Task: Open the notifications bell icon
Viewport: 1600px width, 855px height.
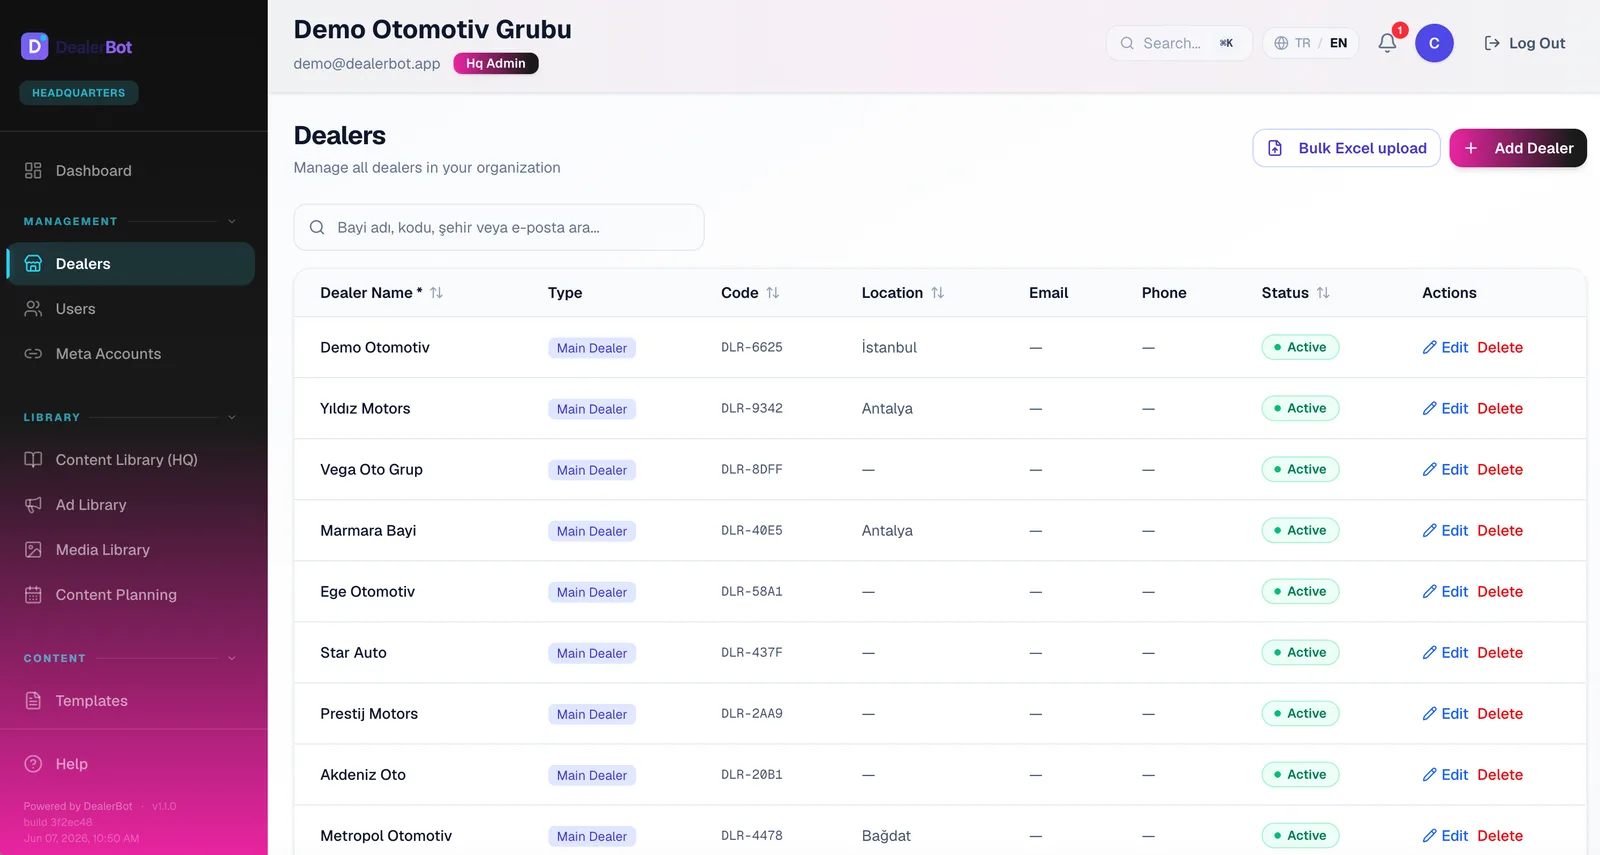Action: 1387,43
